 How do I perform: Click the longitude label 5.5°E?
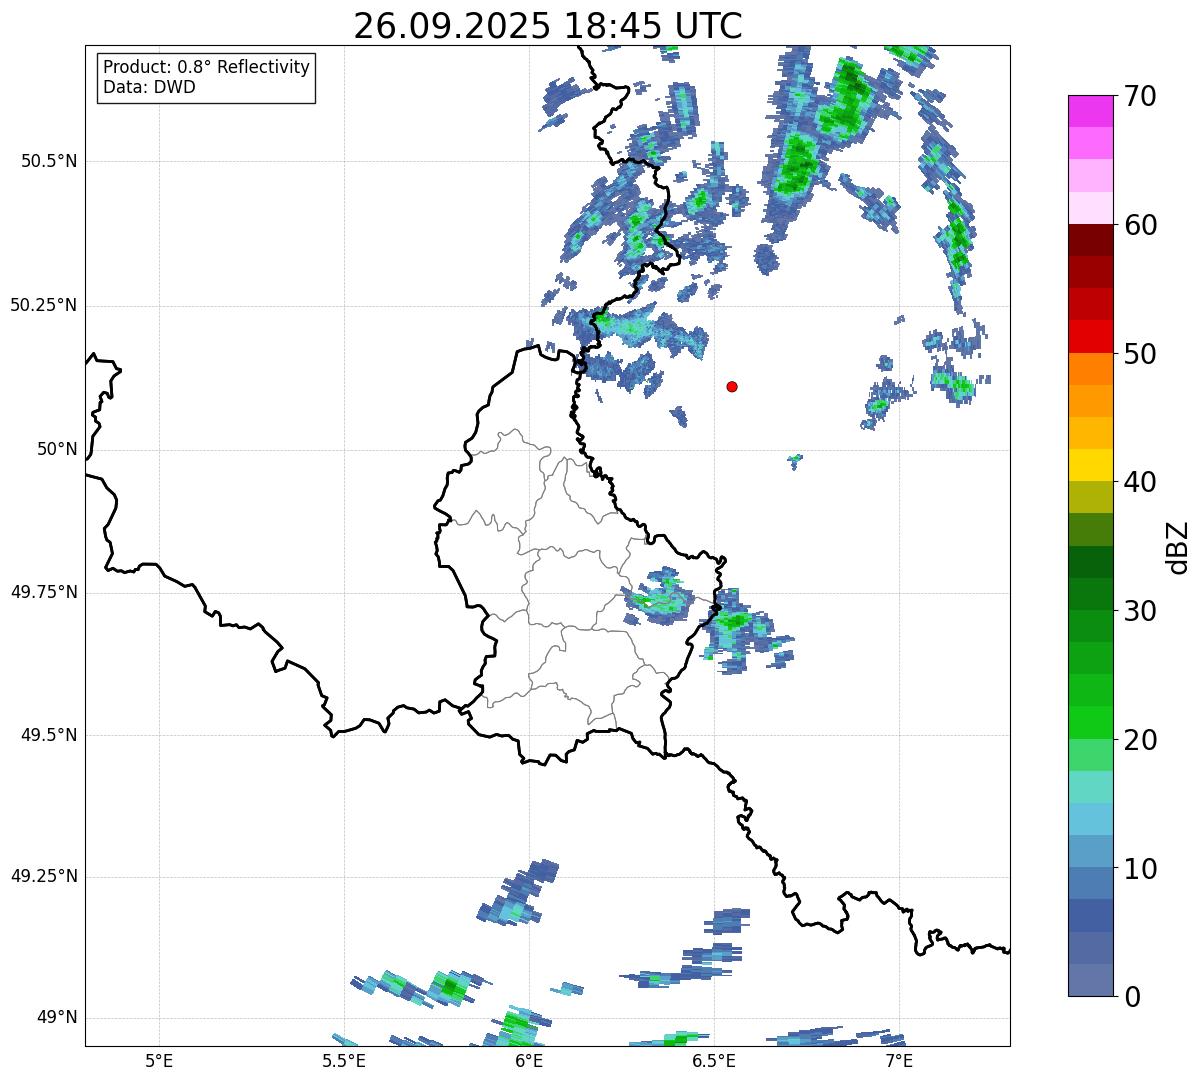[x=344, y=1060]
